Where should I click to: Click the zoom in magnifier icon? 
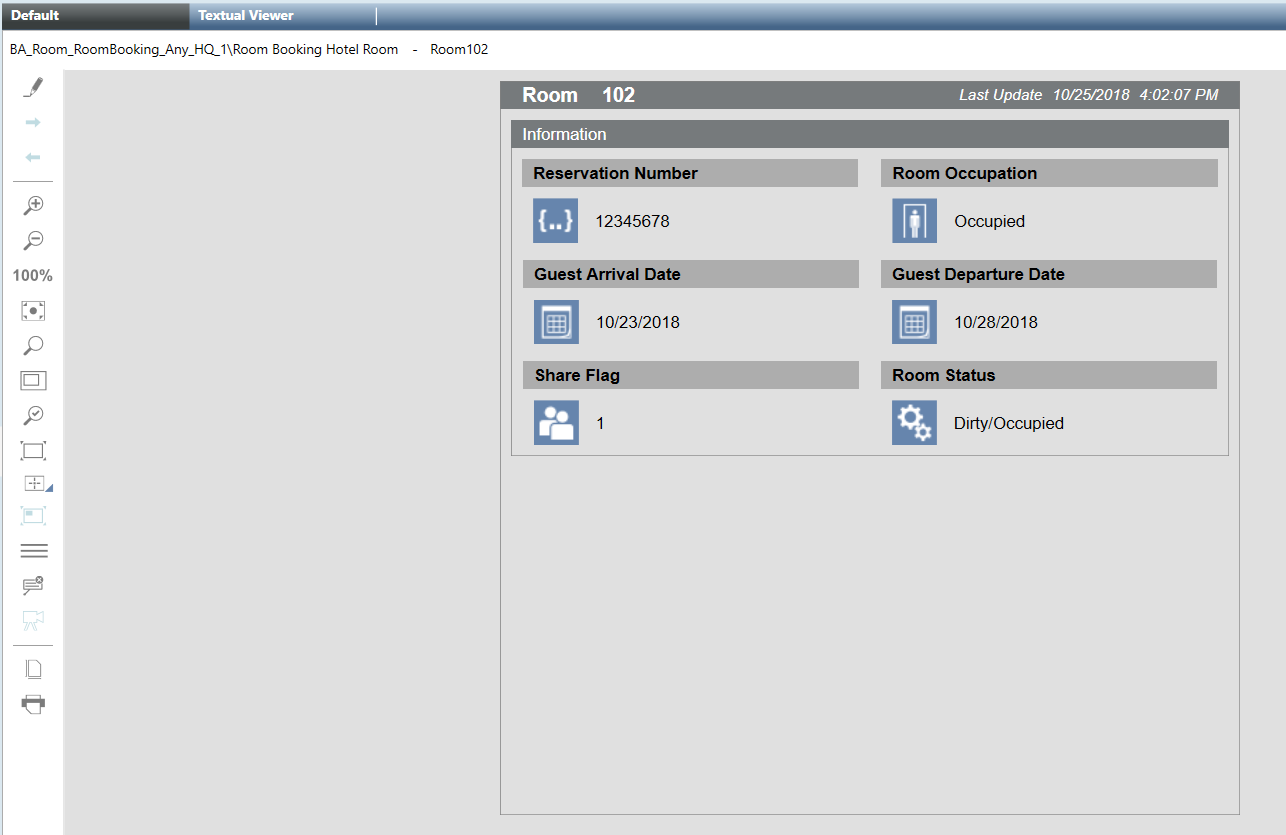[33, 204]
